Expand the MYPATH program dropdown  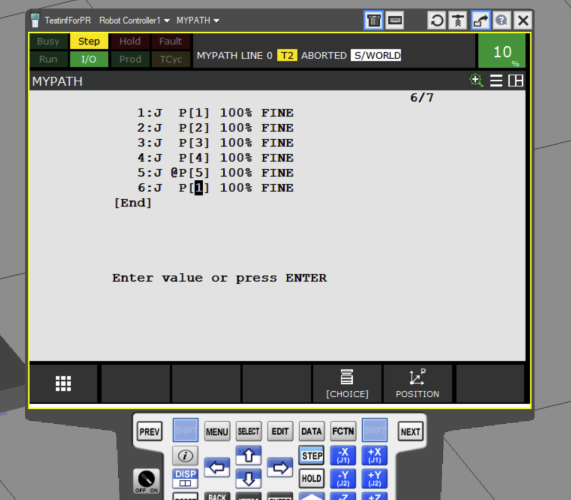(x=198, y=20)
